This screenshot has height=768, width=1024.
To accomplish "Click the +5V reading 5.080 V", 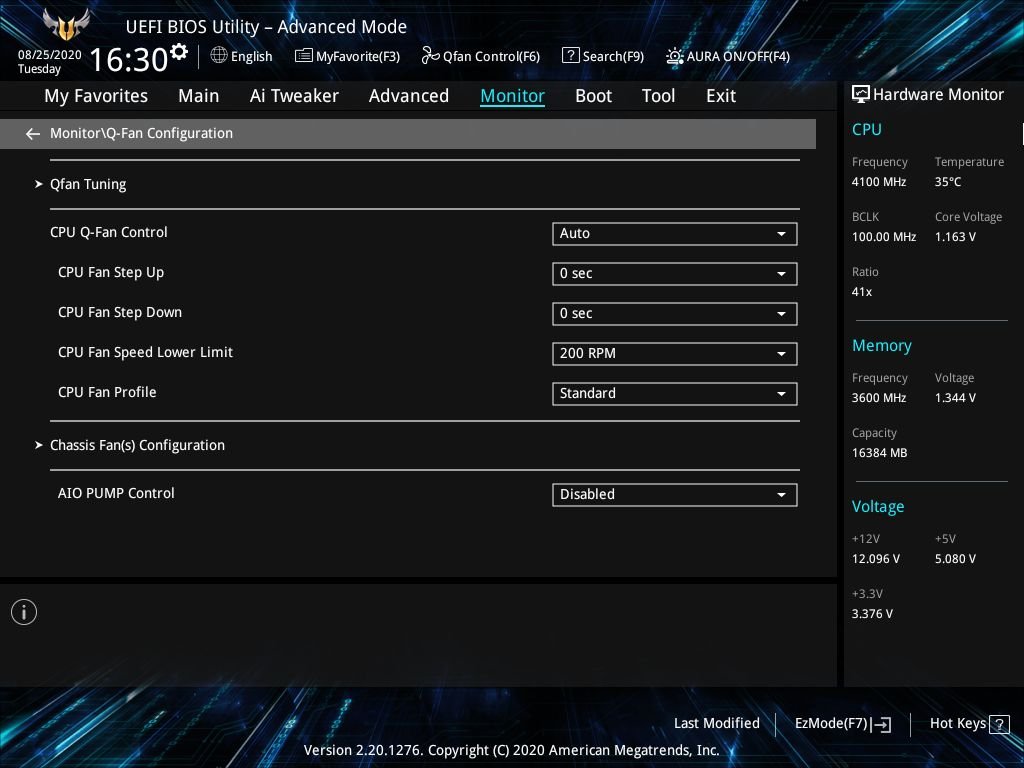I will tap(955, 559).
